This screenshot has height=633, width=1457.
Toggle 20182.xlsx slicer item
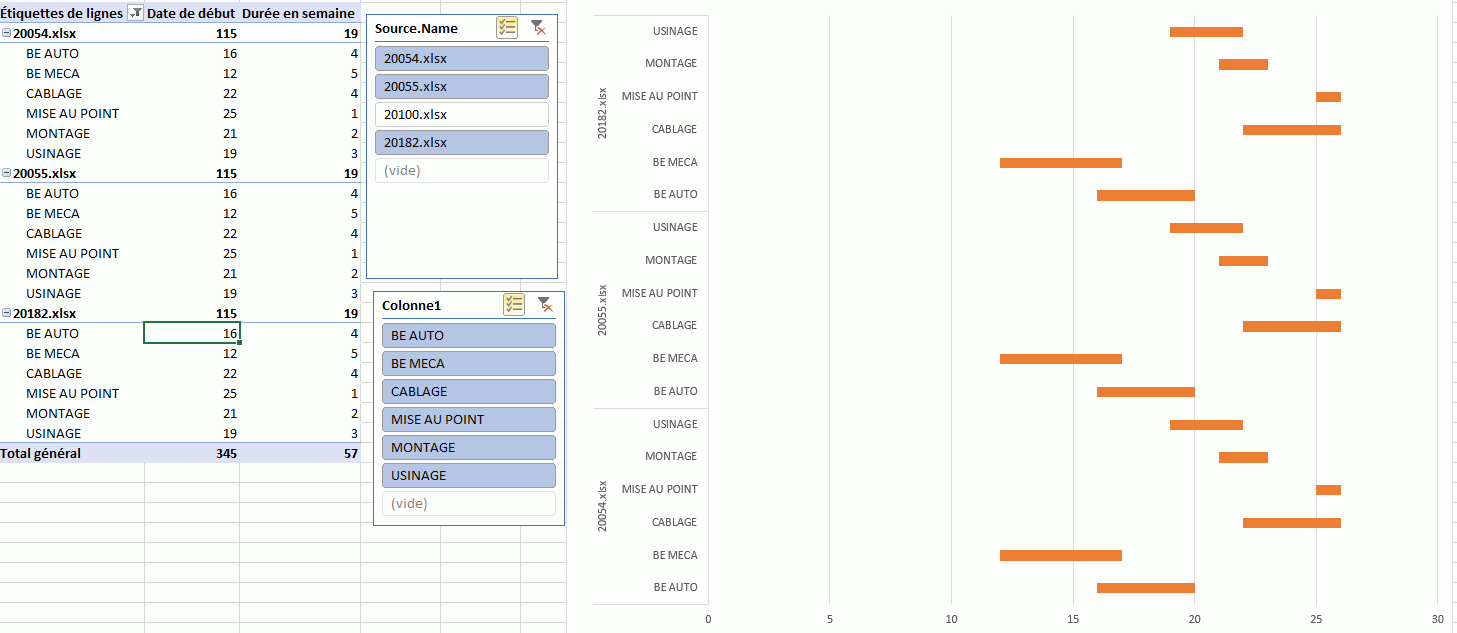tap(462, 142)
